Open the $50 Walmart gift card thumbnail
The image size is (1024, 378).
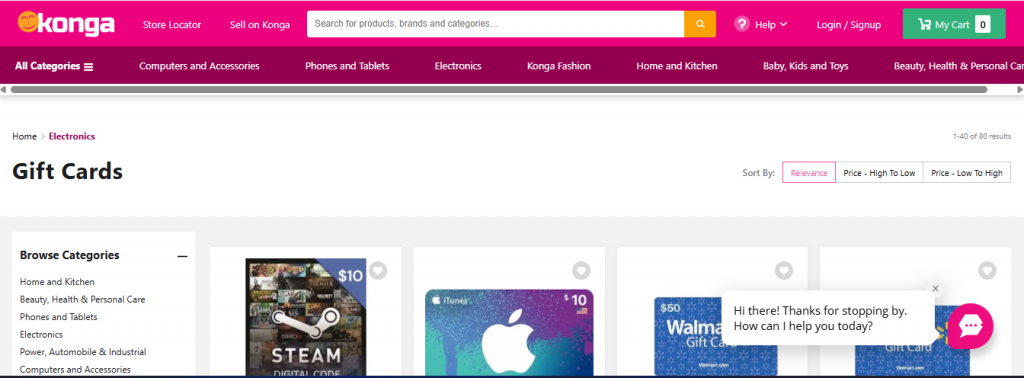(715, 336)
